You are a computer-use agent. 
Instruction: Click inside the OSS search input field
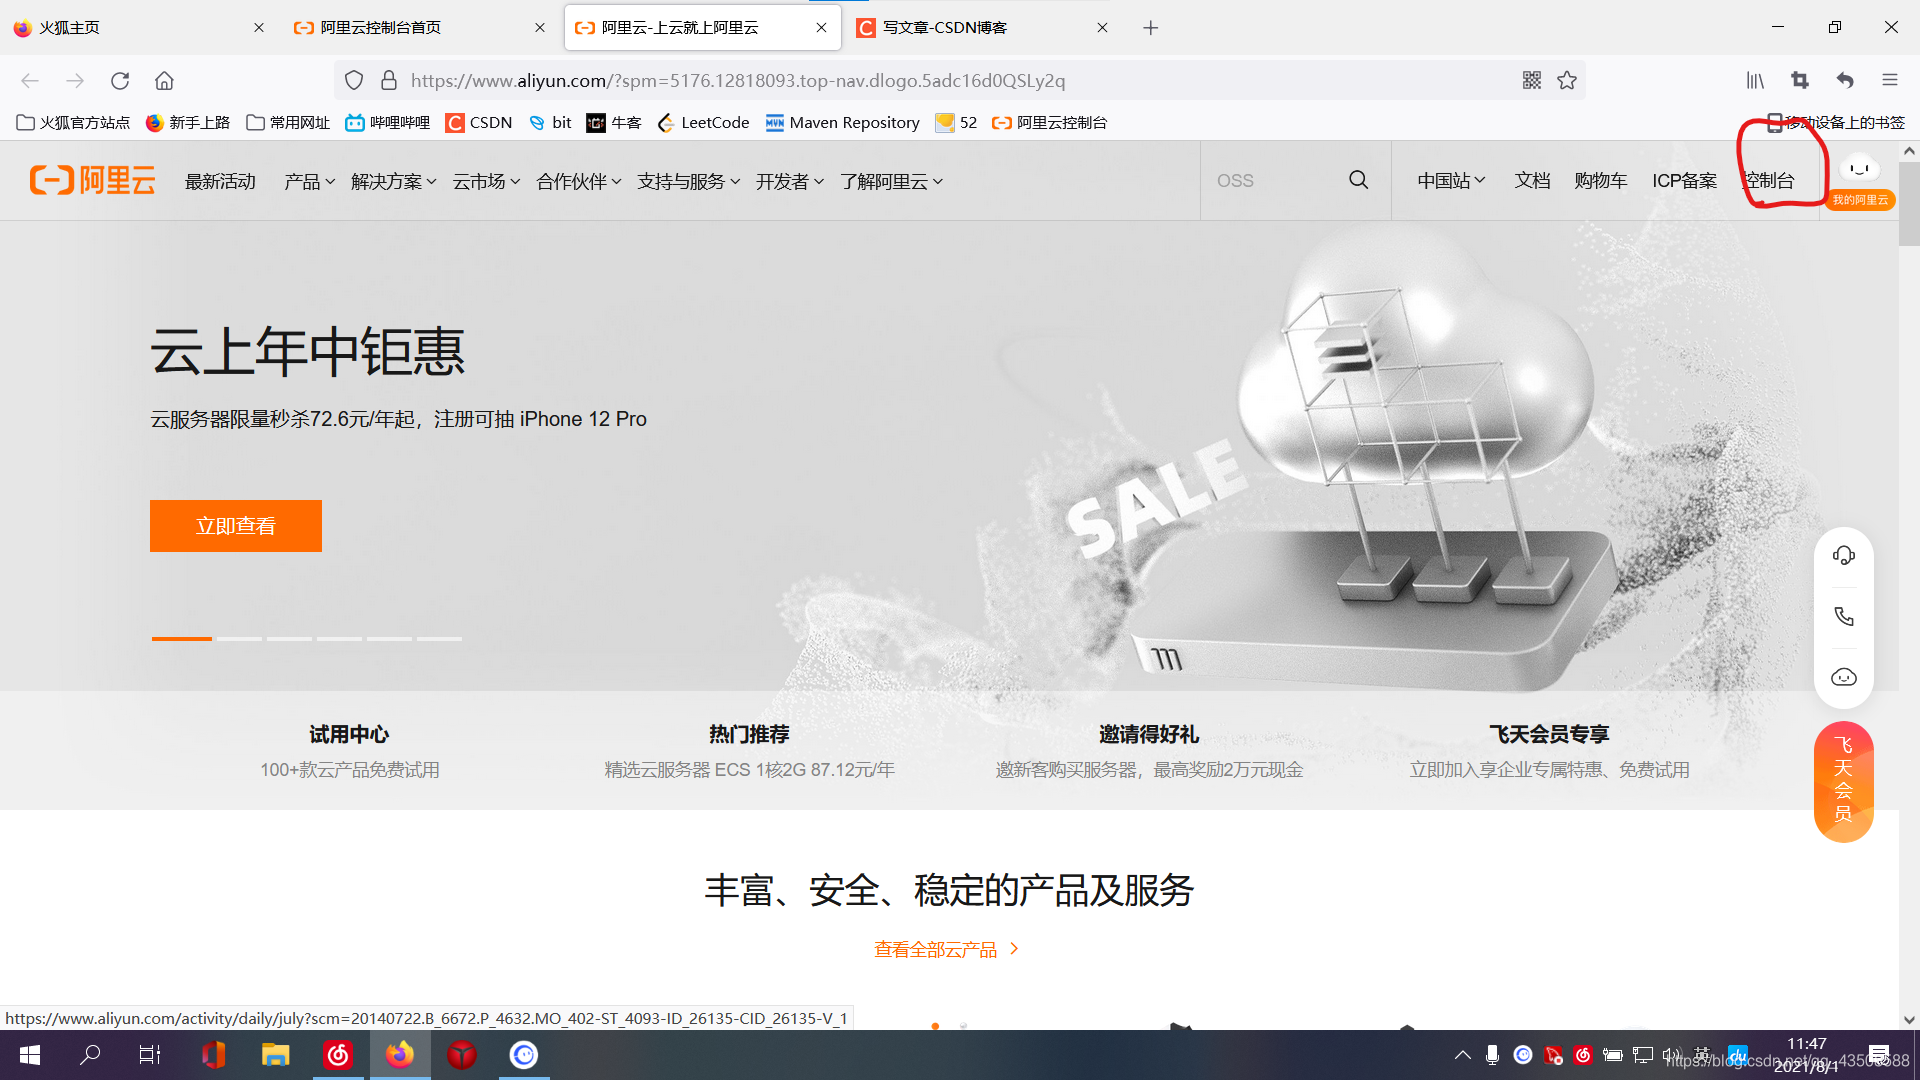(x=1270, y=180)
